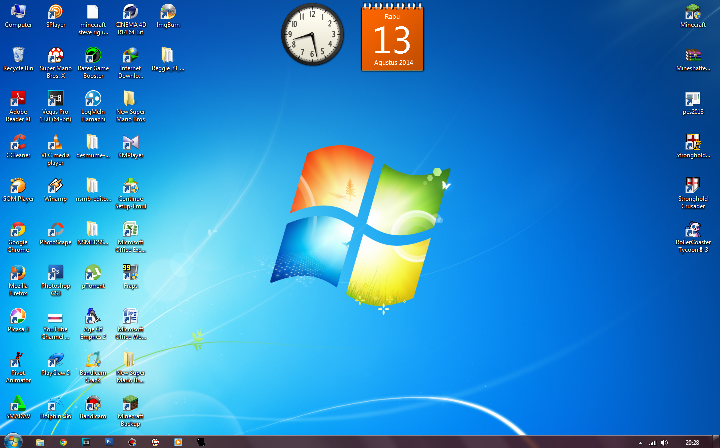
Task: Launch the Dolphin emulator shortcut
Action: tap(56, 408)
